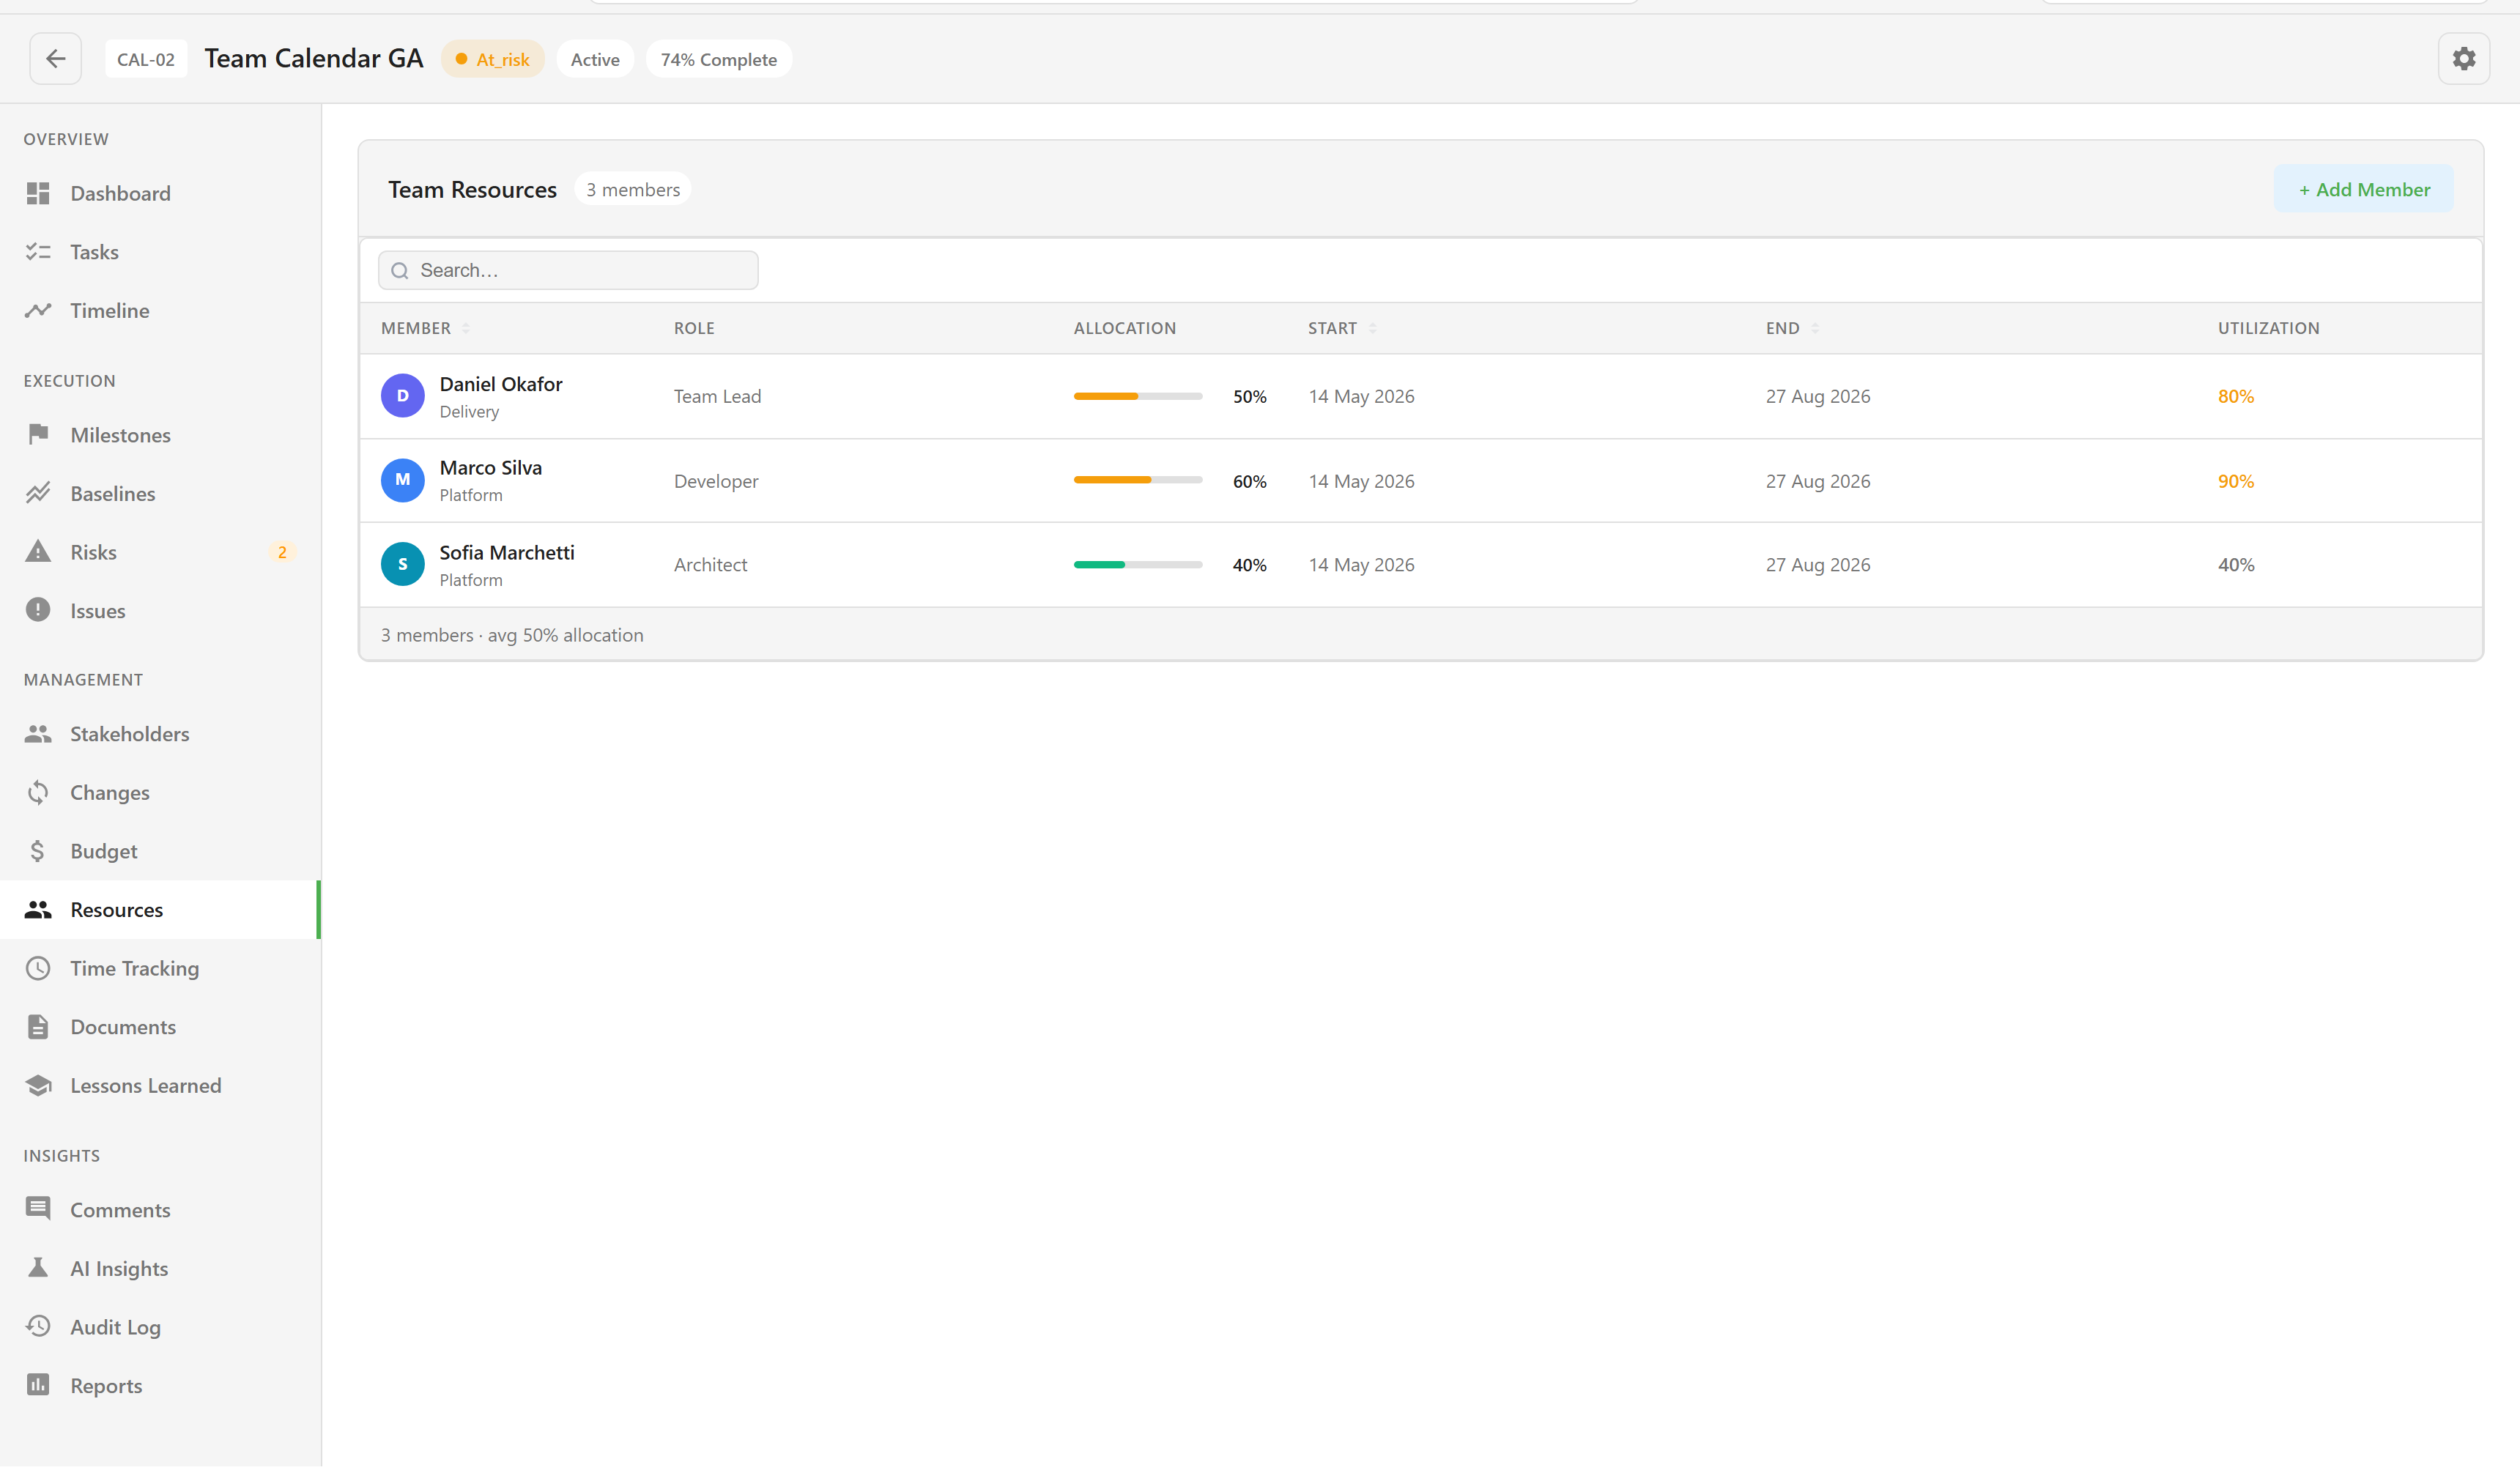
Task: Click the Dashboard grid icon
Action: [x=38, y=194]
